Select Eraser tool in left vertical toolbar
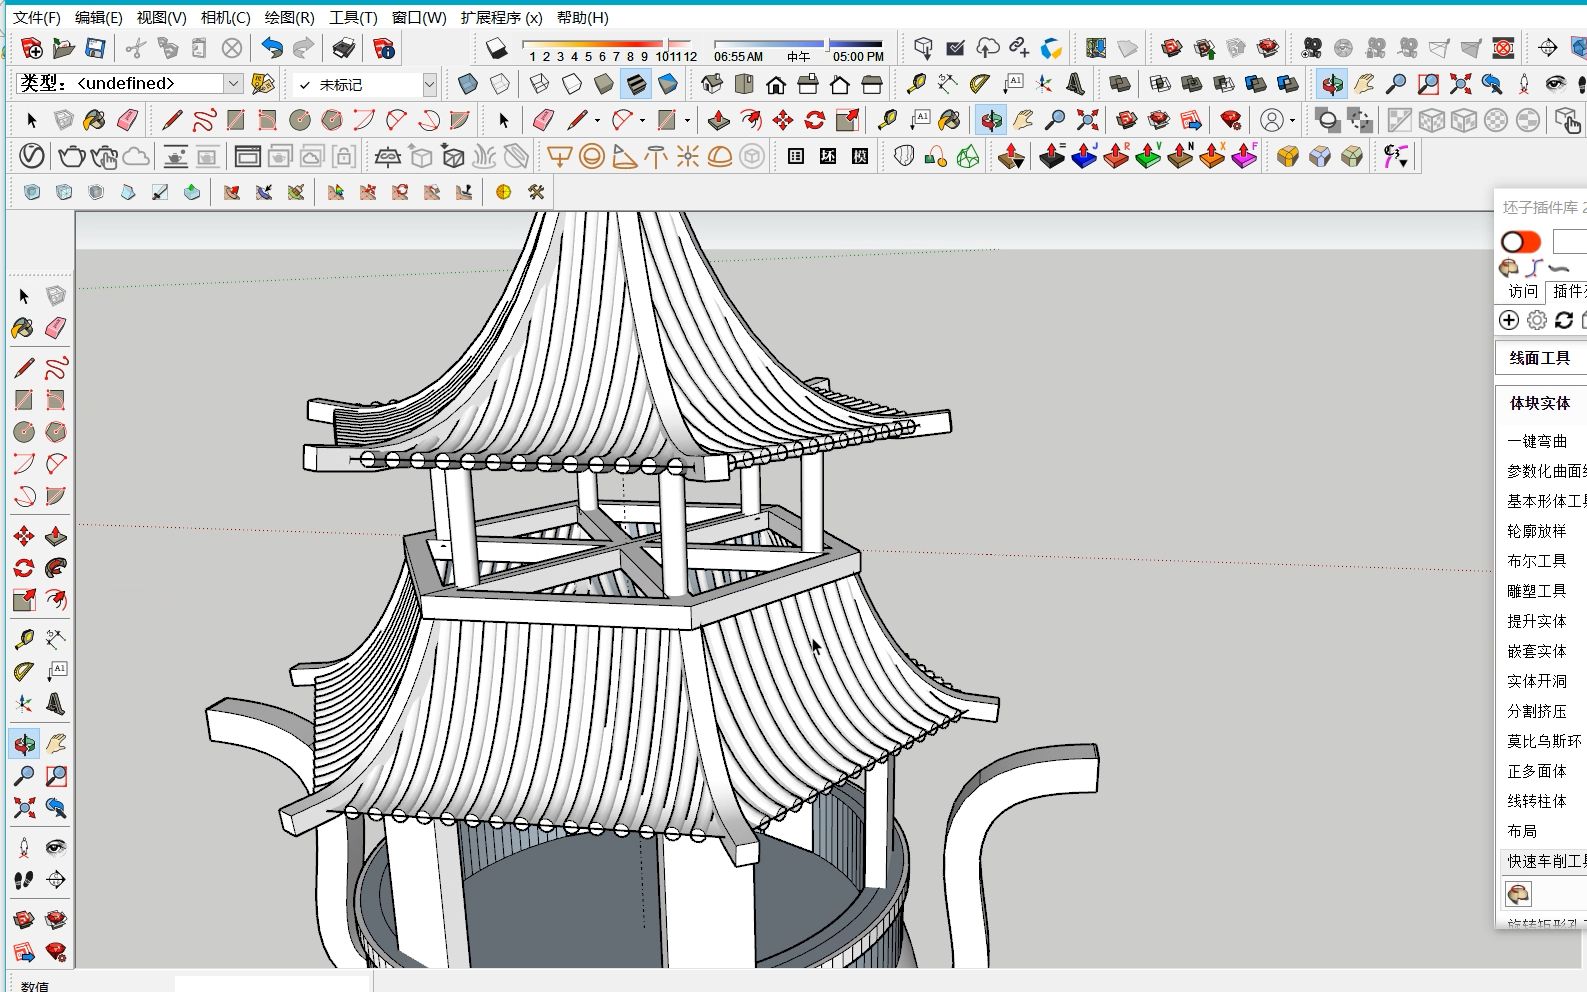The width and height of the screenshot is (1587, 992). point(56,328)
